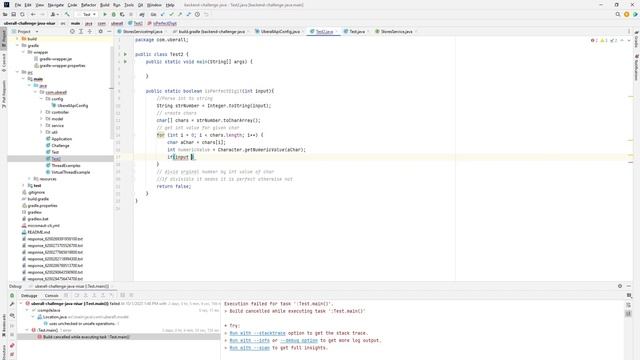Viewport: 640px width, 360px height.
Task: Open the Navigate menu
Action: (x=56, y=5)
